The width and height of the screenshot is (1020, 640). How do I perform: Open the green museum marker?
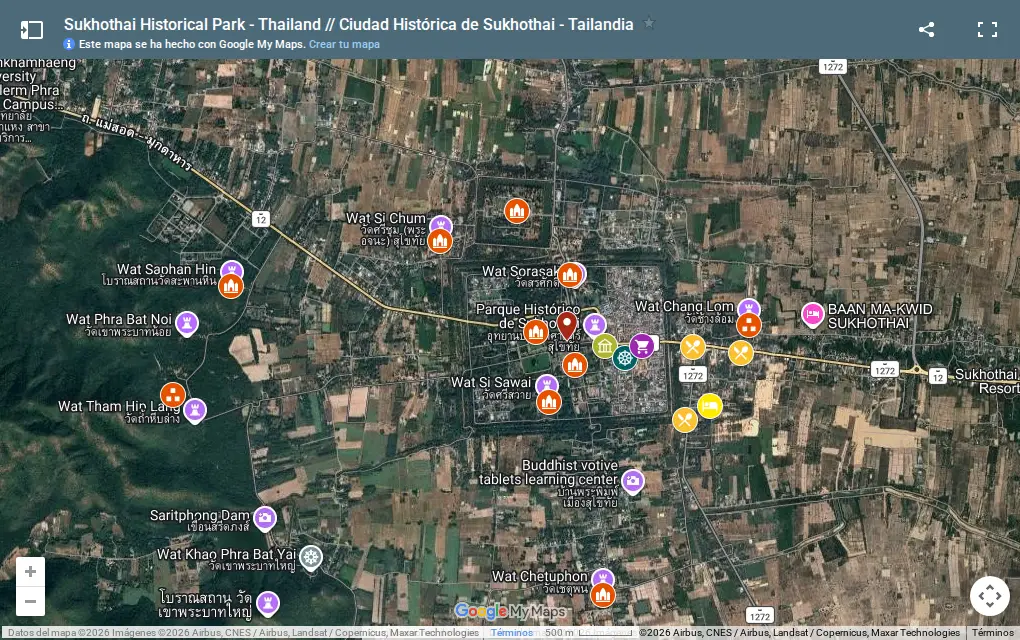pyautogui.click(x=604, y=346)
